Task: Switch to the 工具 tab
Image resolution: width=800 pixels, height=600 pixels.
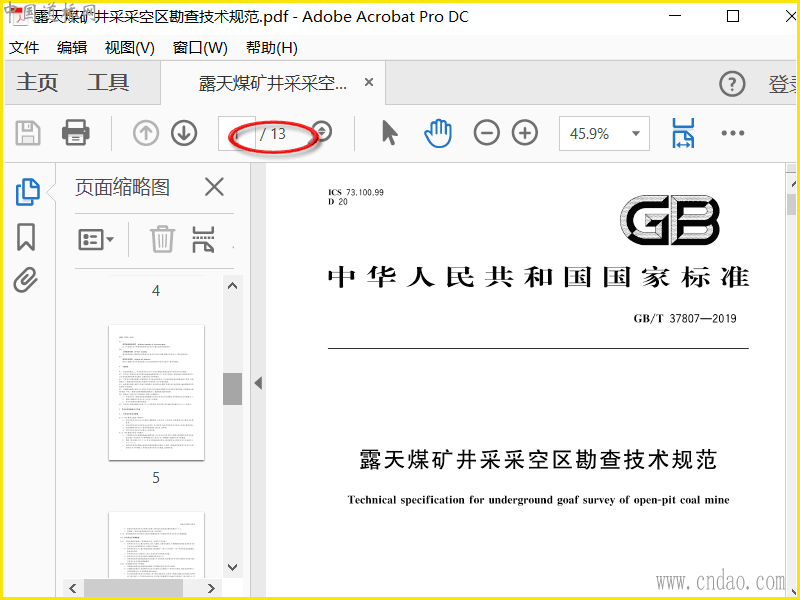Action: pyautogui.click(x=108, y=82)
